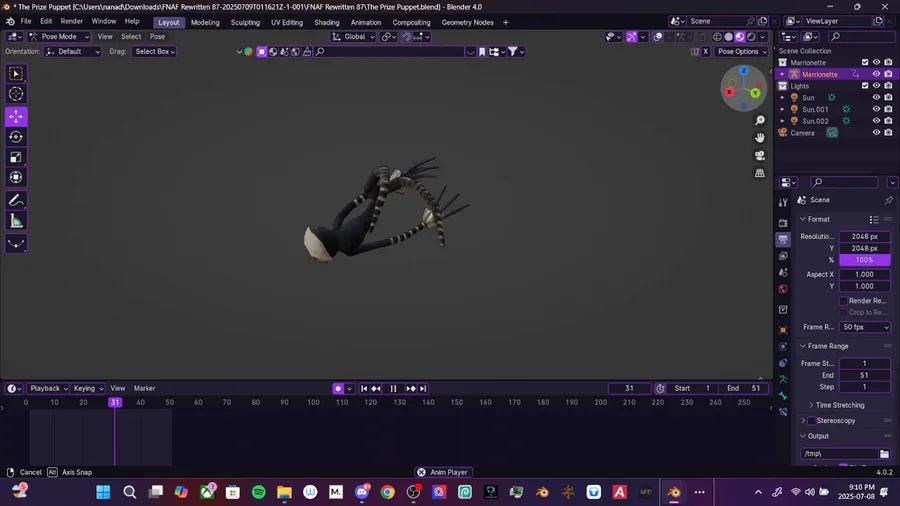Activate the Rotate tool
The height and width of the screenshot is (506, 900).
(x=16, y=137)
